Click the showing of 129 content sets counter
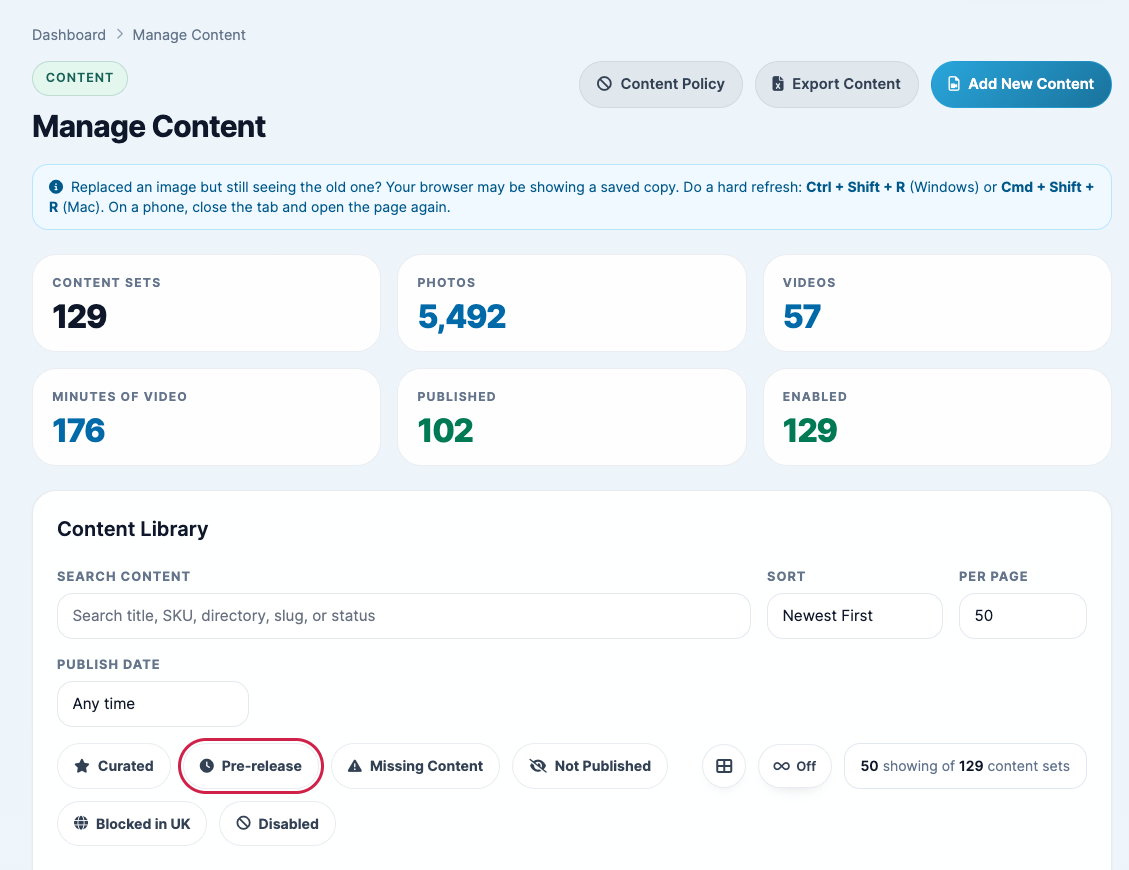The image size is (1129, 870). point(965,766)
